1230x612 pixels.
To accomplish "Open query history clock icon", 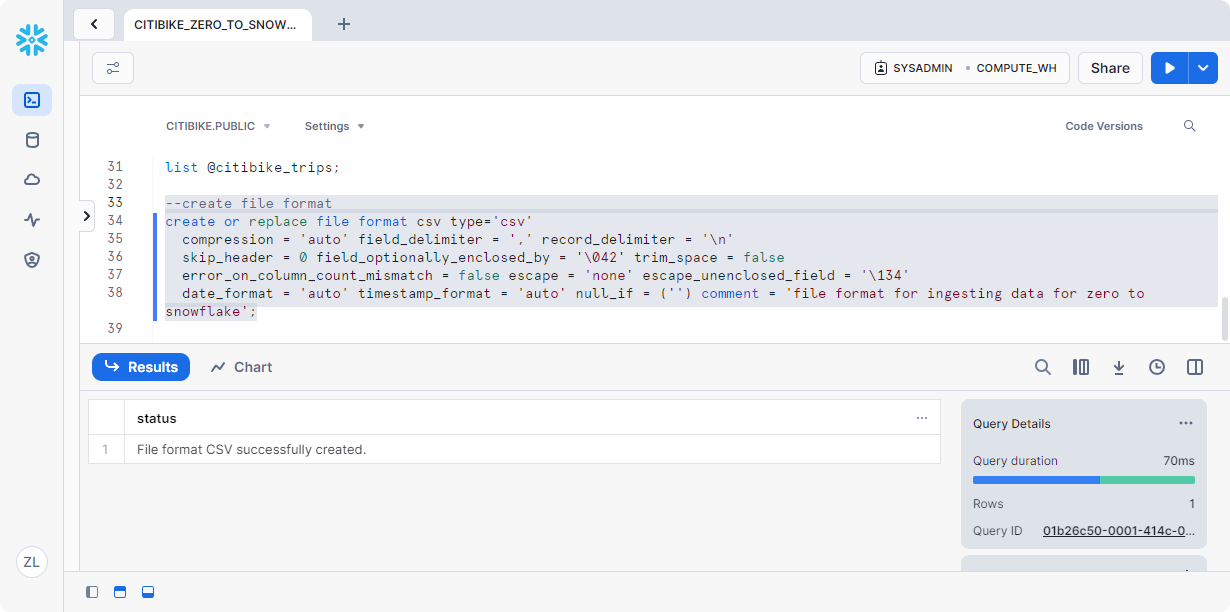I will pos(1157,367).
